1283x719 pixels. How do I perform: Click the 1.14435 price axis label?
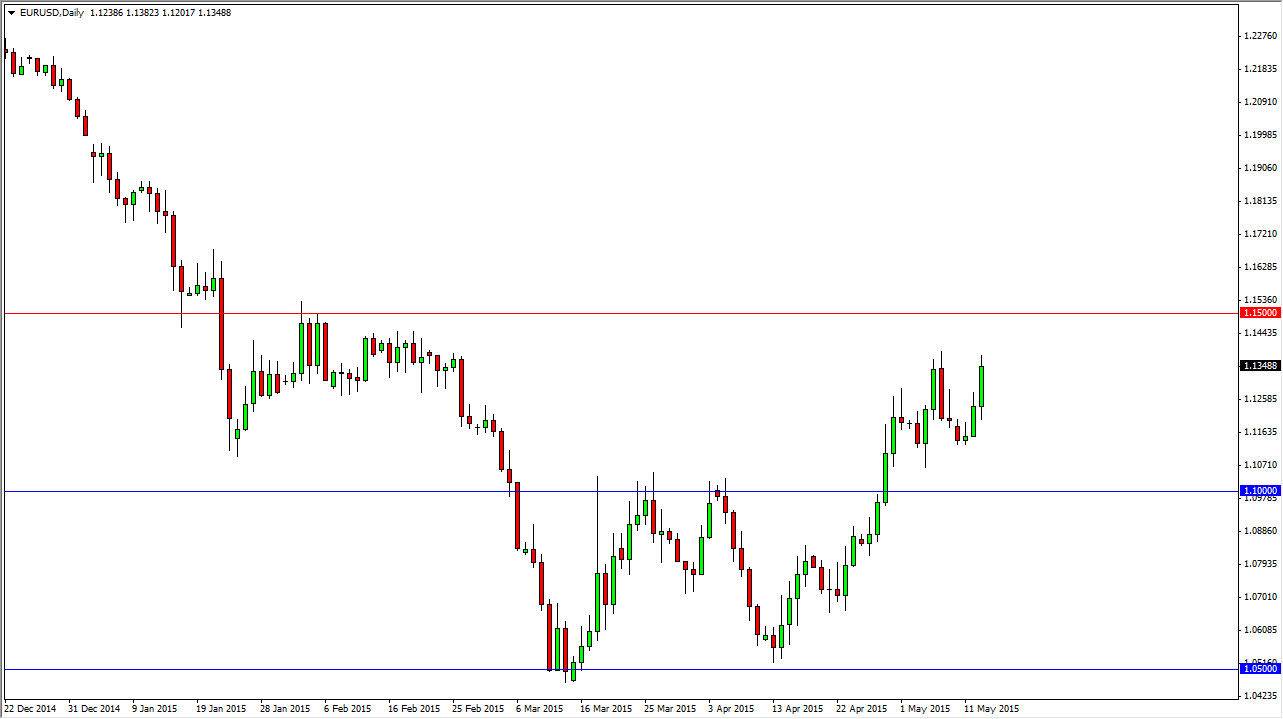pos(1262,333)
